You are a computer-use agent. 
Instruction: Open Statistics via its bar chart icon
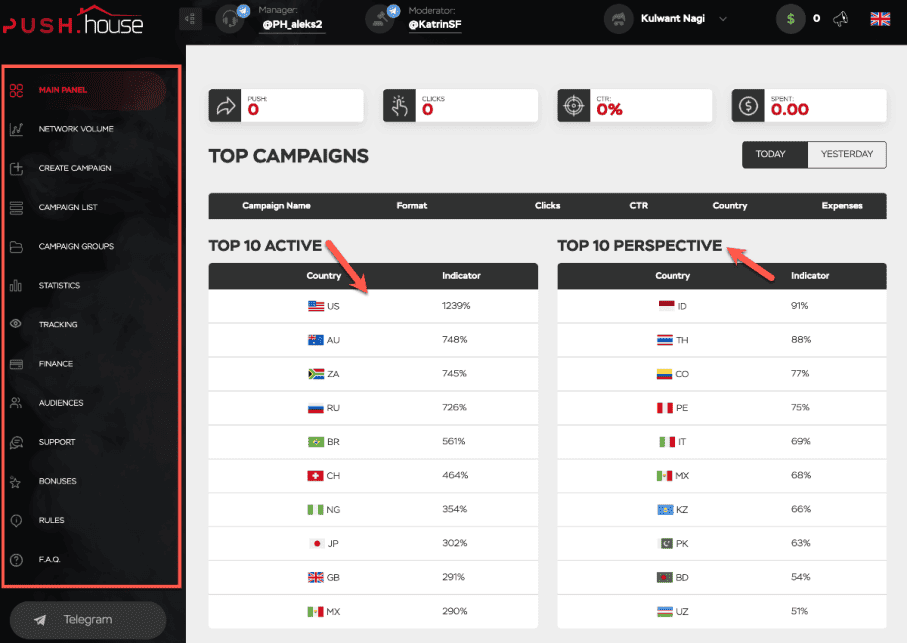(16, 286)
